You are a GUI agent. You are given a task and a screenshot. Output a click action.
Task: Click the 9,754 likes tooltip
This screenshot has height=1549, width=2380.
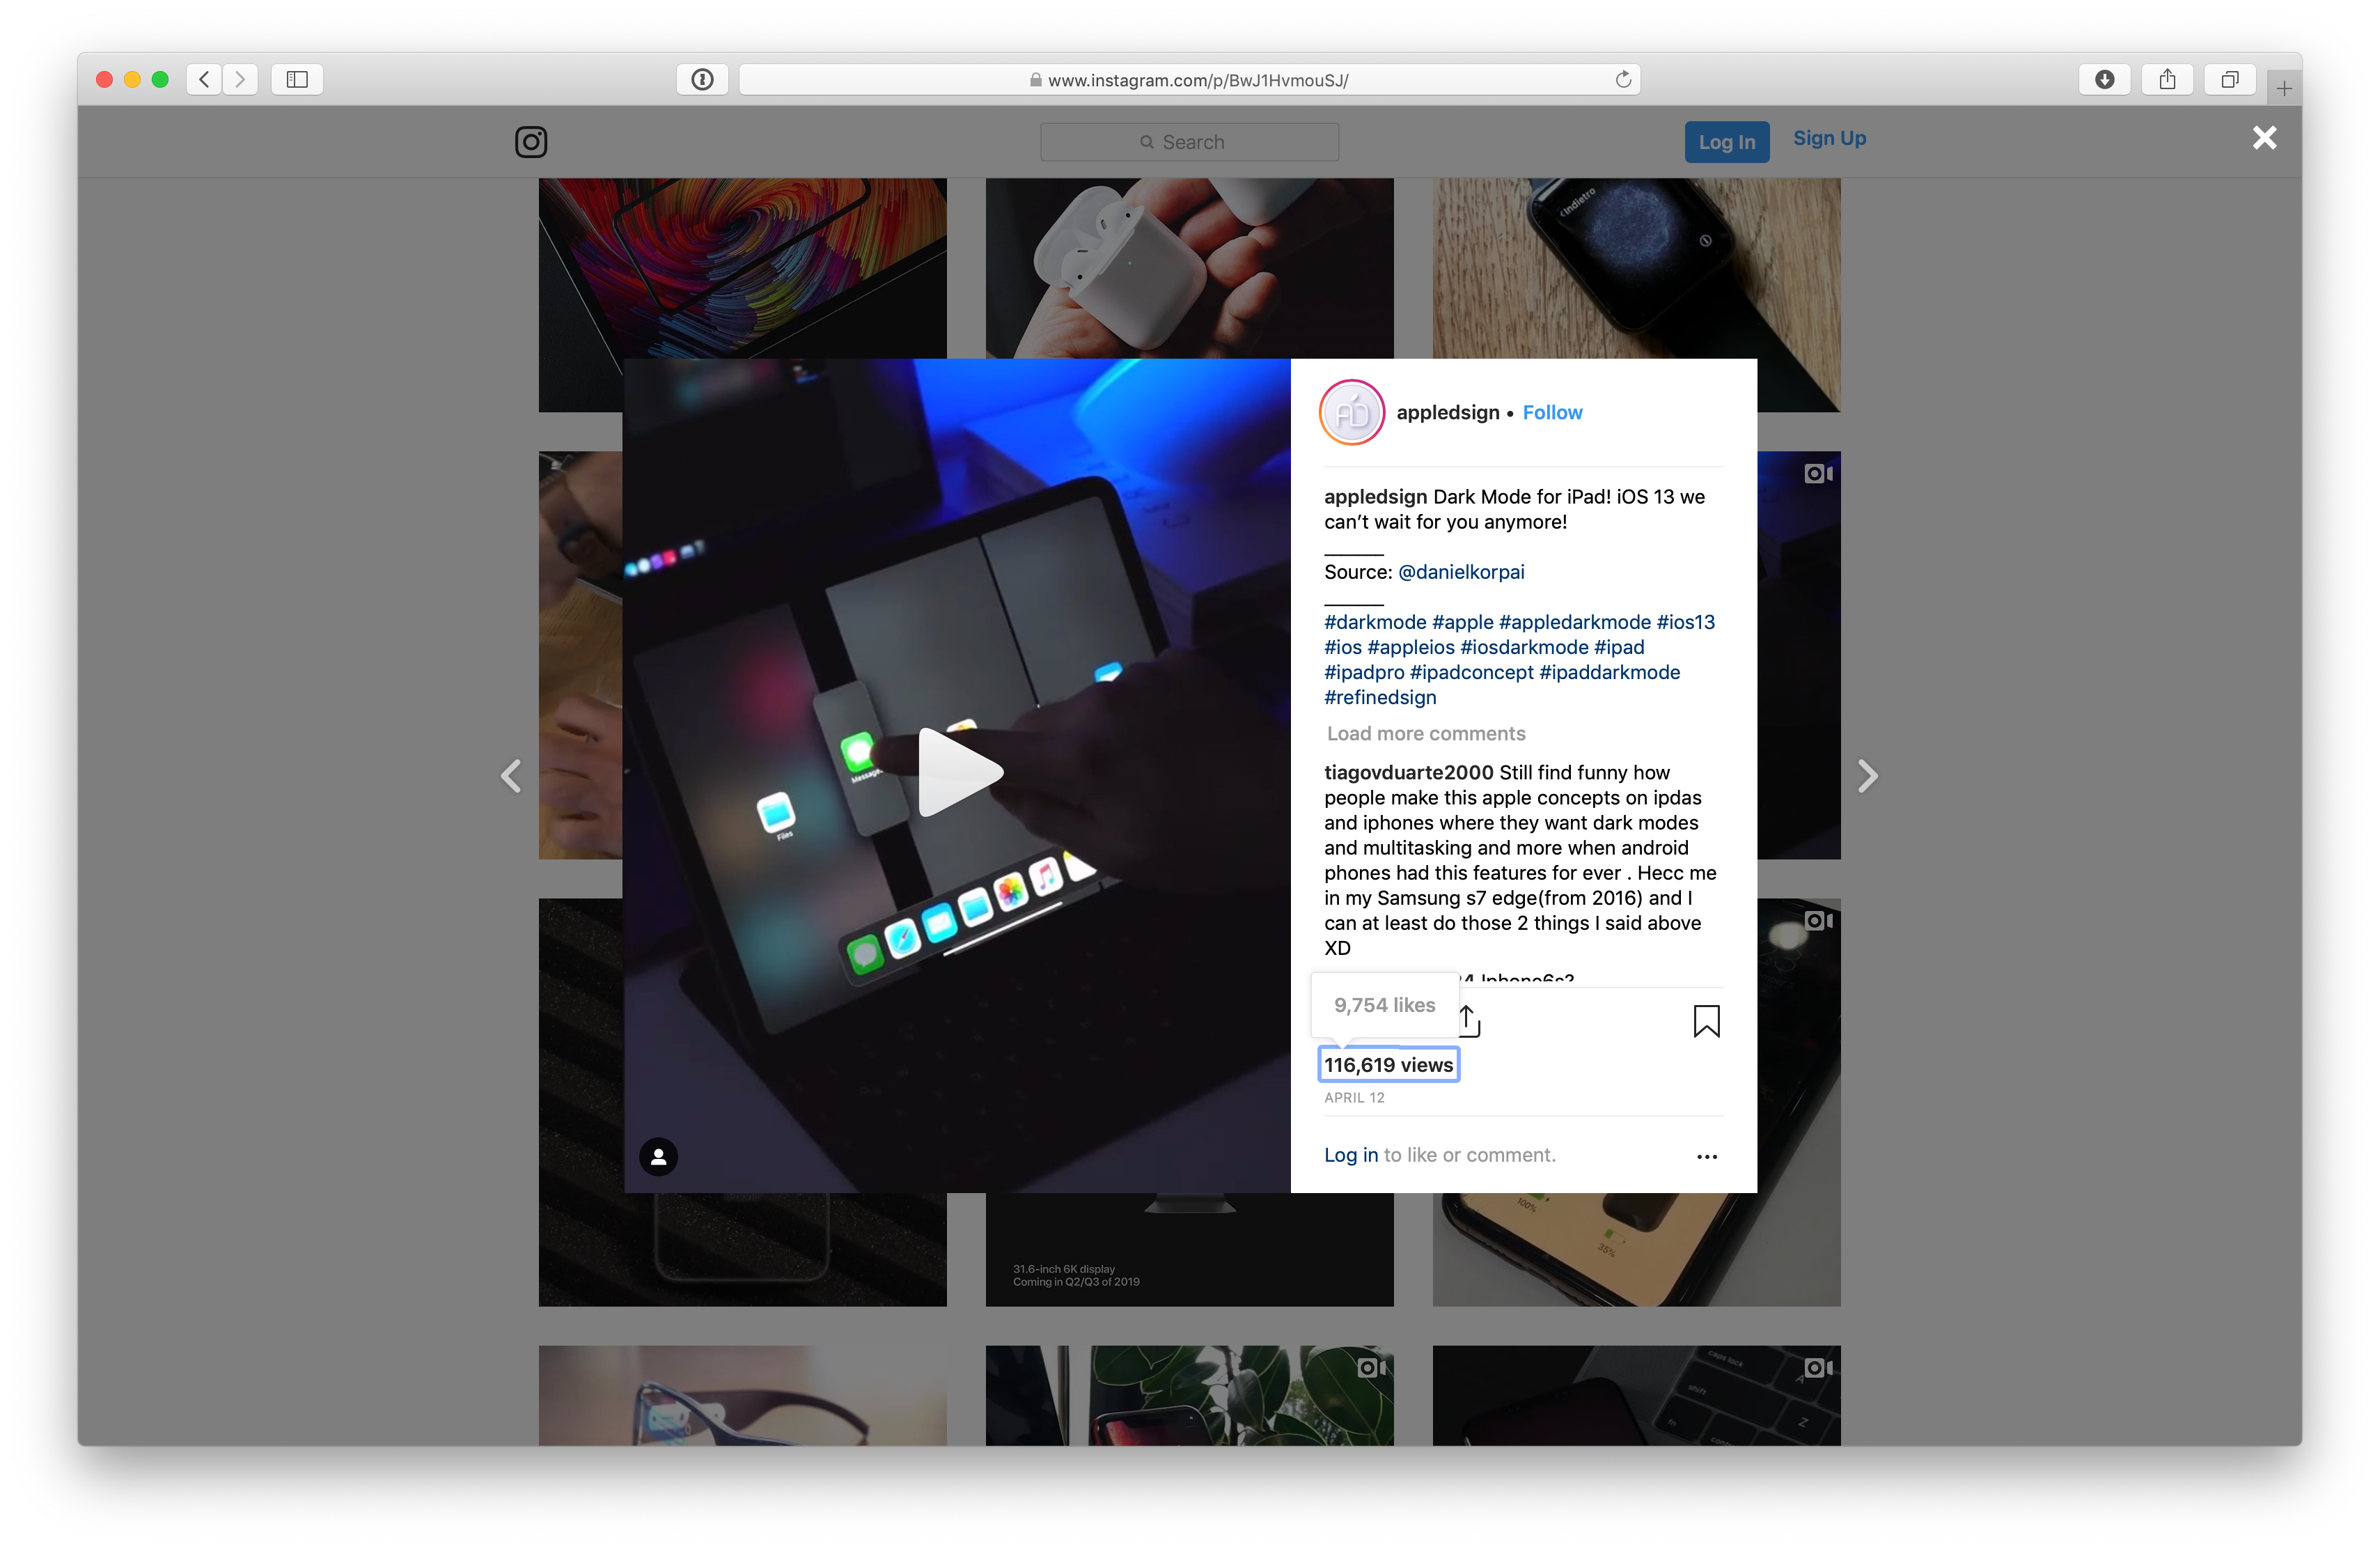[x=1384, y=1005]
